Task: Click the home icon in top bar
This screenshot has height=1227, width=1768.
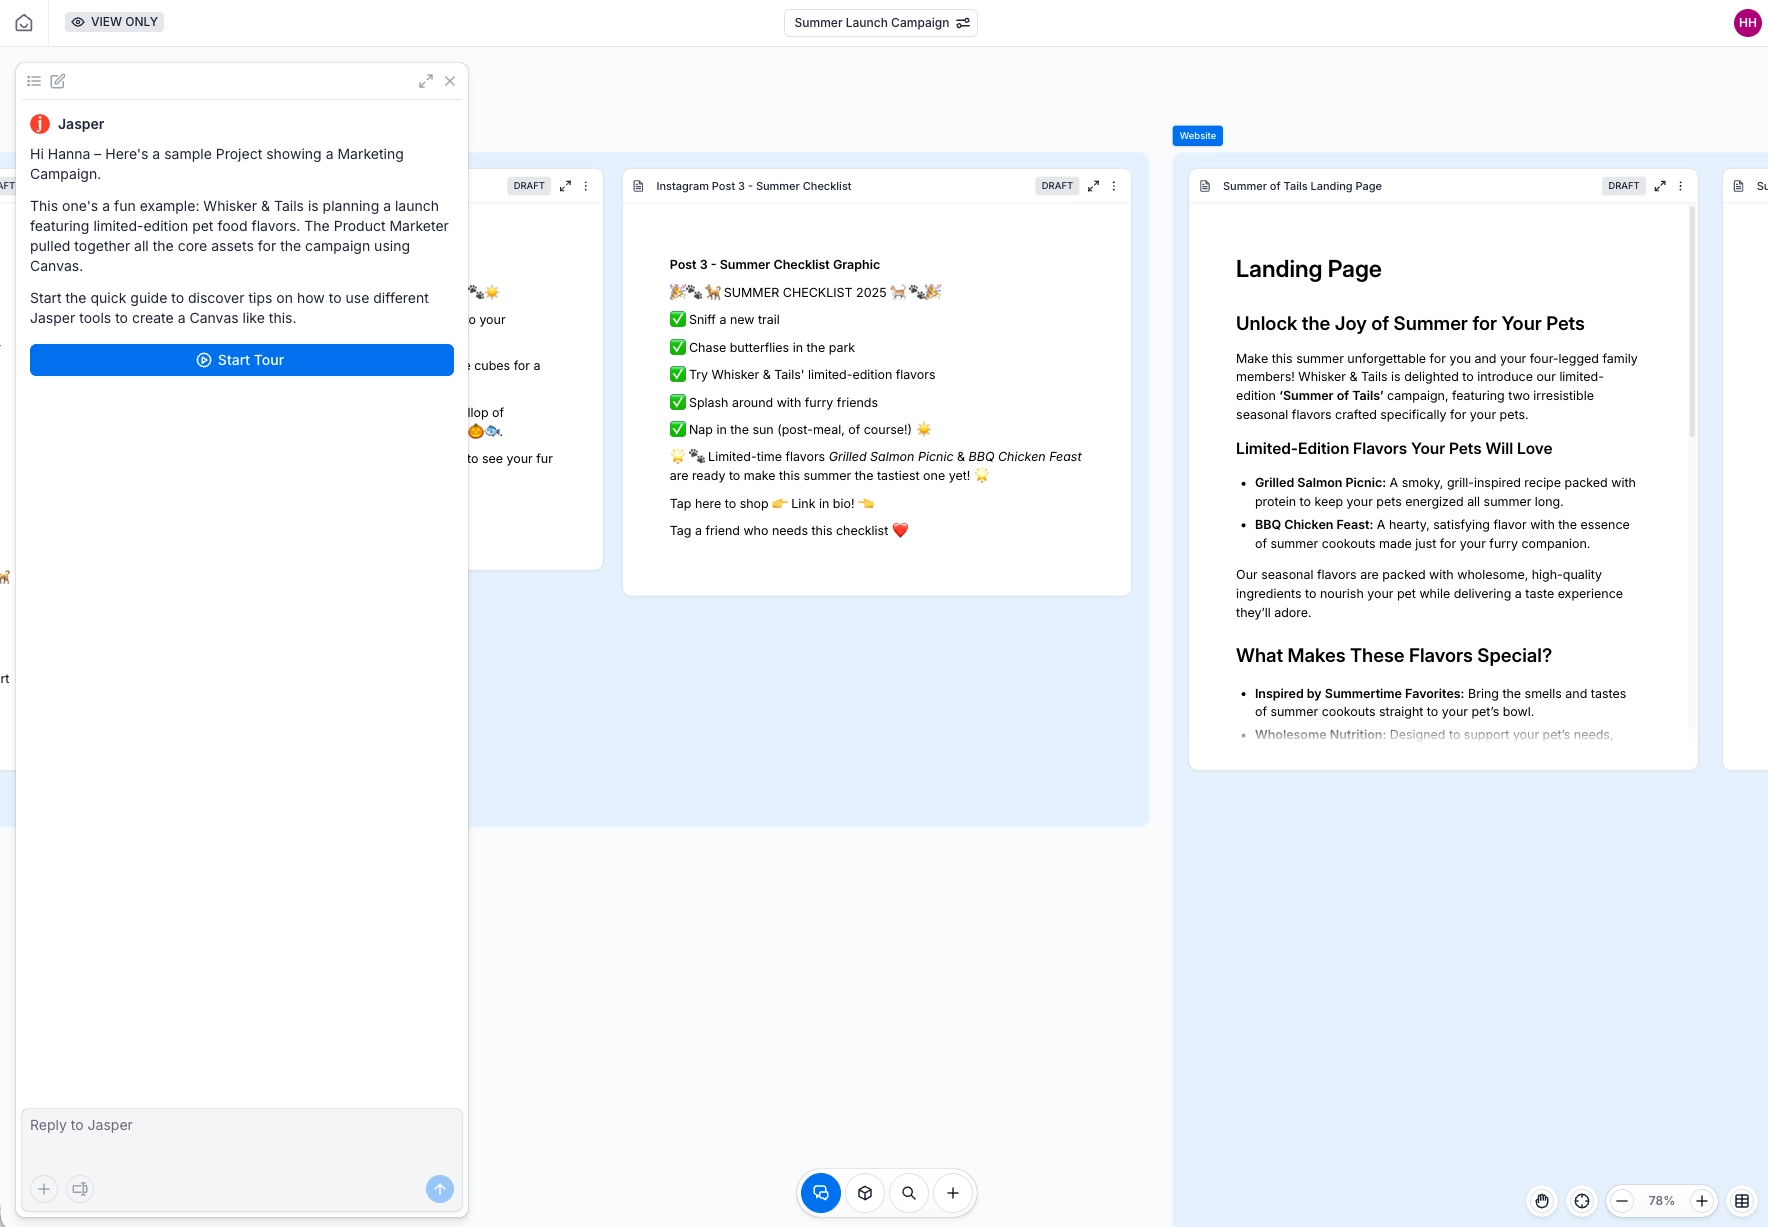Action: pos(24,23)
